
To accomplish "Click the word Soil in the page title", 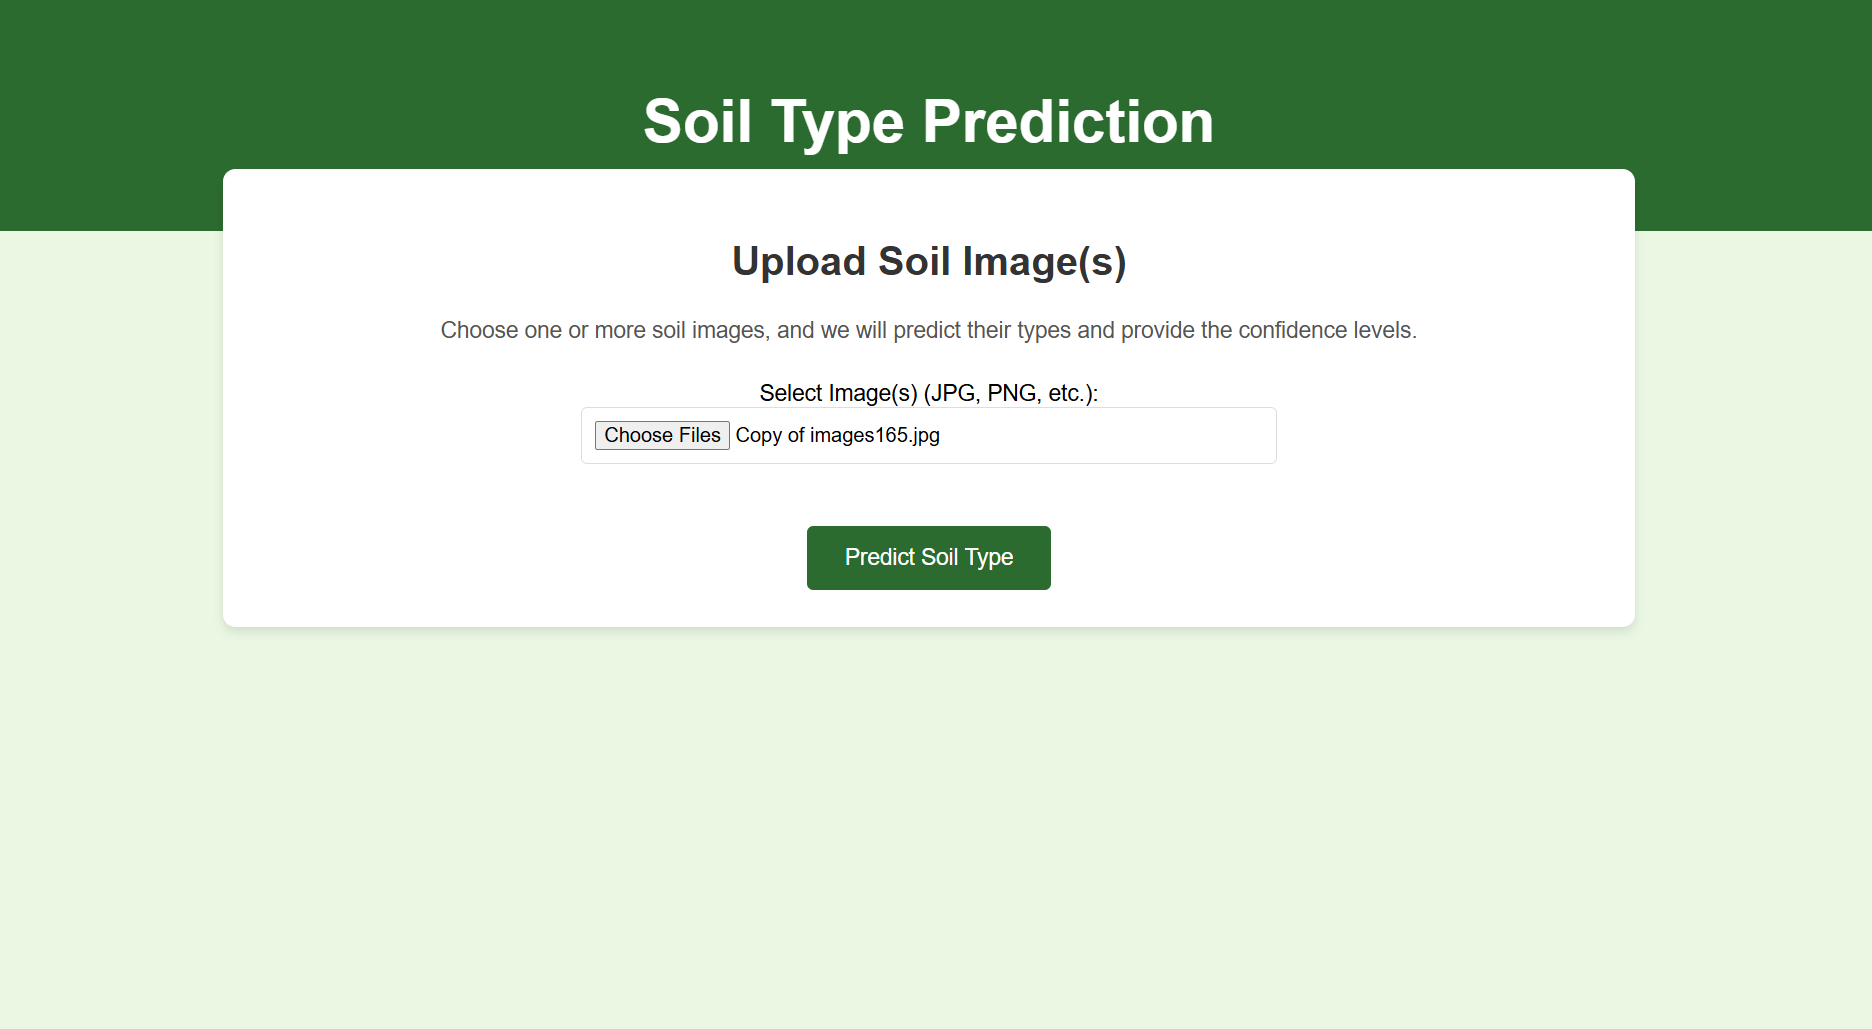I will (697, 122).
